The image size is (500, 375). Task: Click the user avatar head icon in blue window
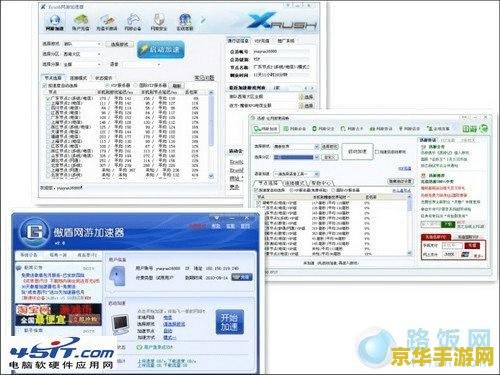117,276
